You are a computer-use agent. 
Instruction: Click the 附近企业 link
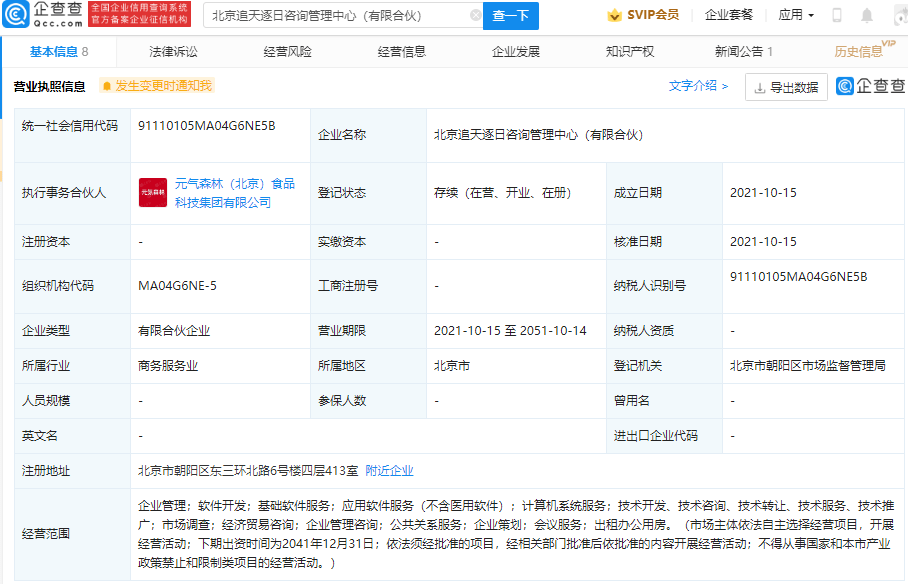coord(389,471)
